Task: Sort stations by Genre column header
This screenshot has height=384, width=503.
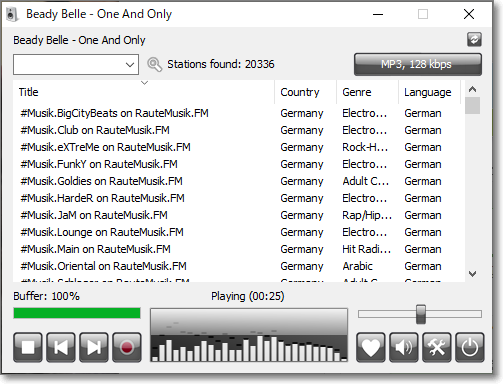Action: pyautogui.click(x=367, y=92)
